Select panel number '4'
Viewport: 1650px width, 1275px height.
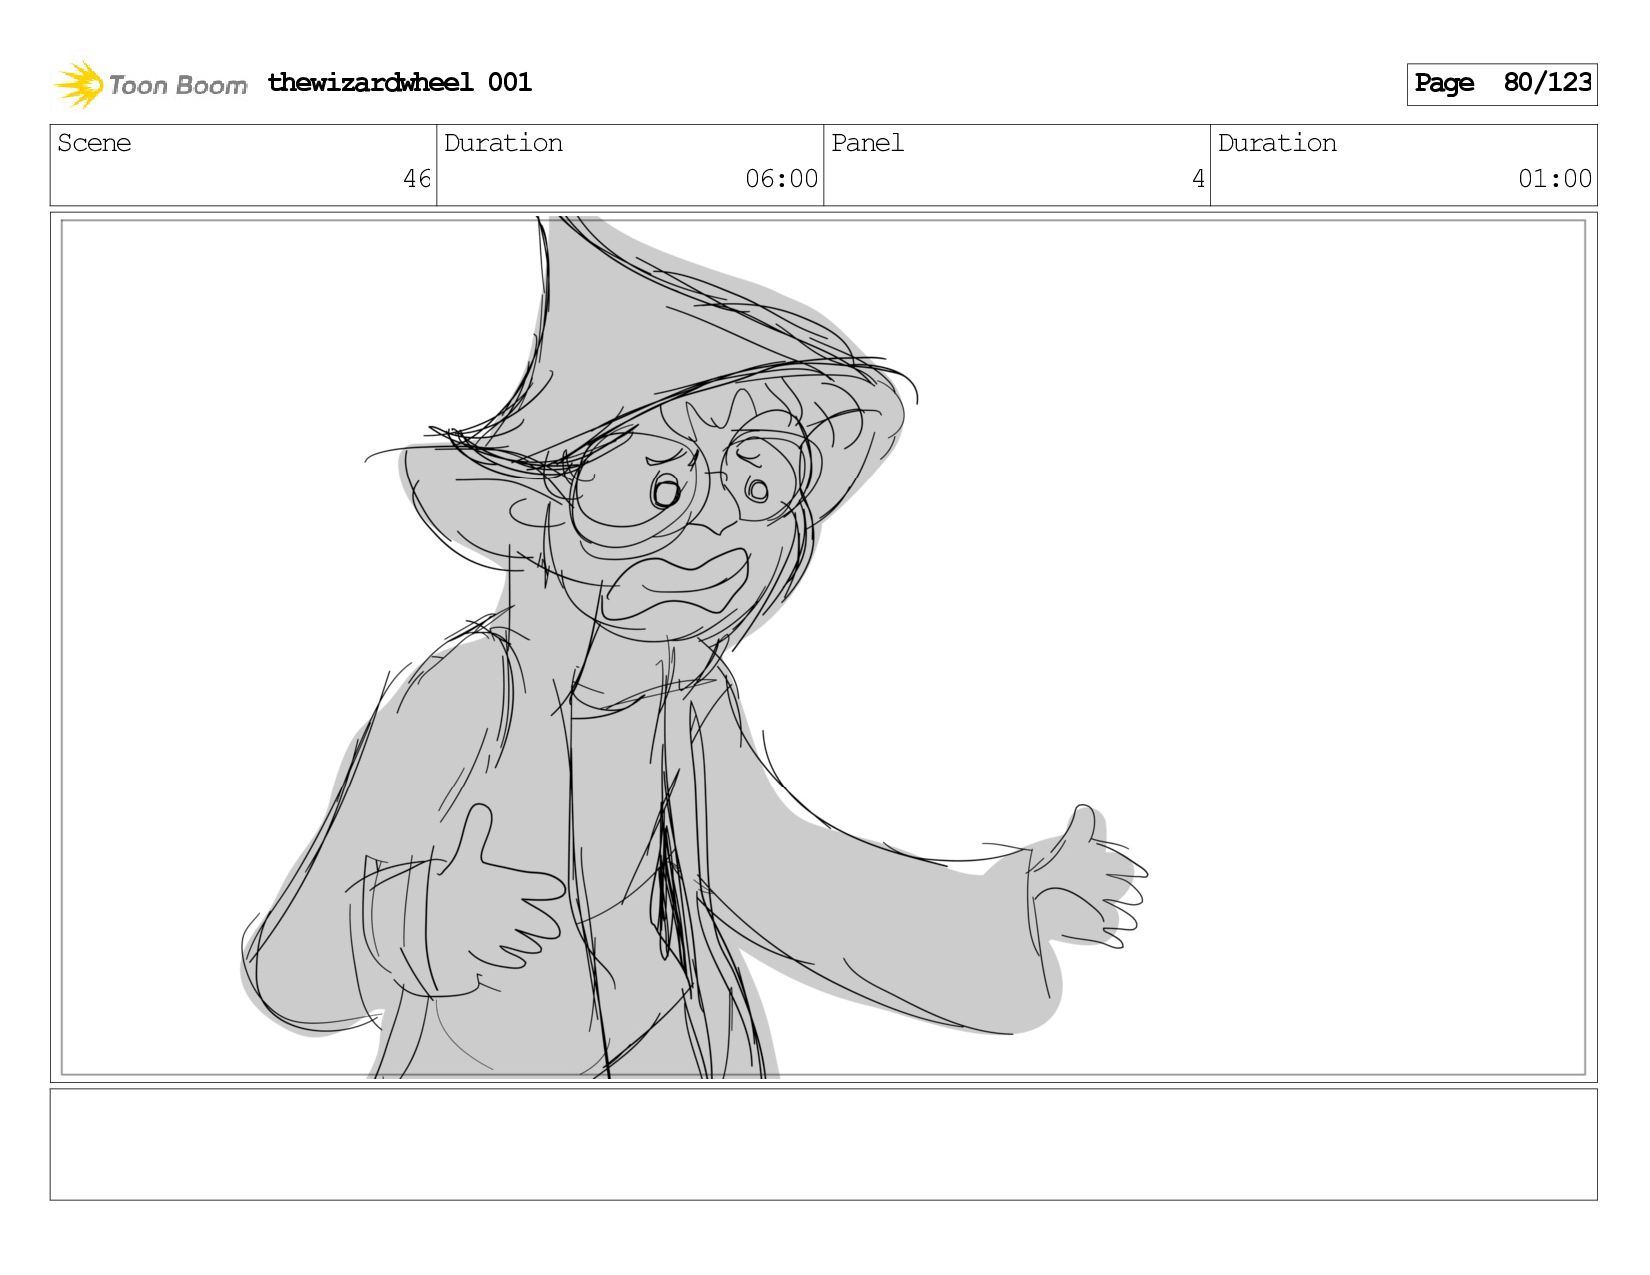click(1198, 179)
